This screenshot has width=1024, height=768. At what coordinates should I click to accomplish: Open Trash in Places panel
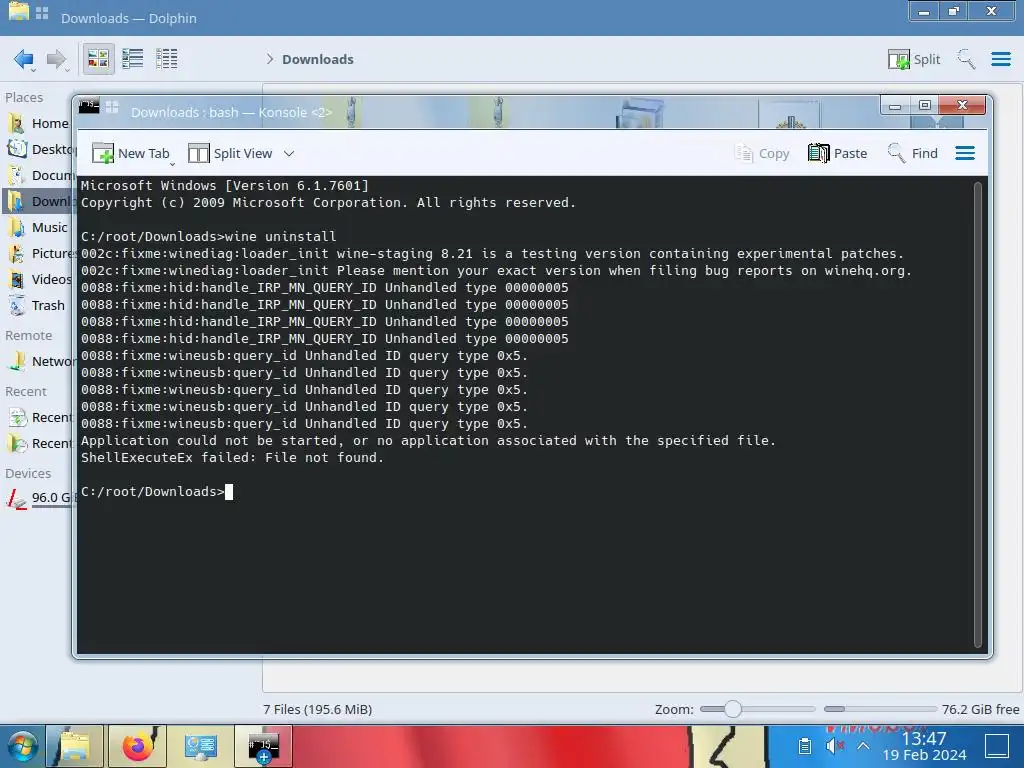pos(39,306)
